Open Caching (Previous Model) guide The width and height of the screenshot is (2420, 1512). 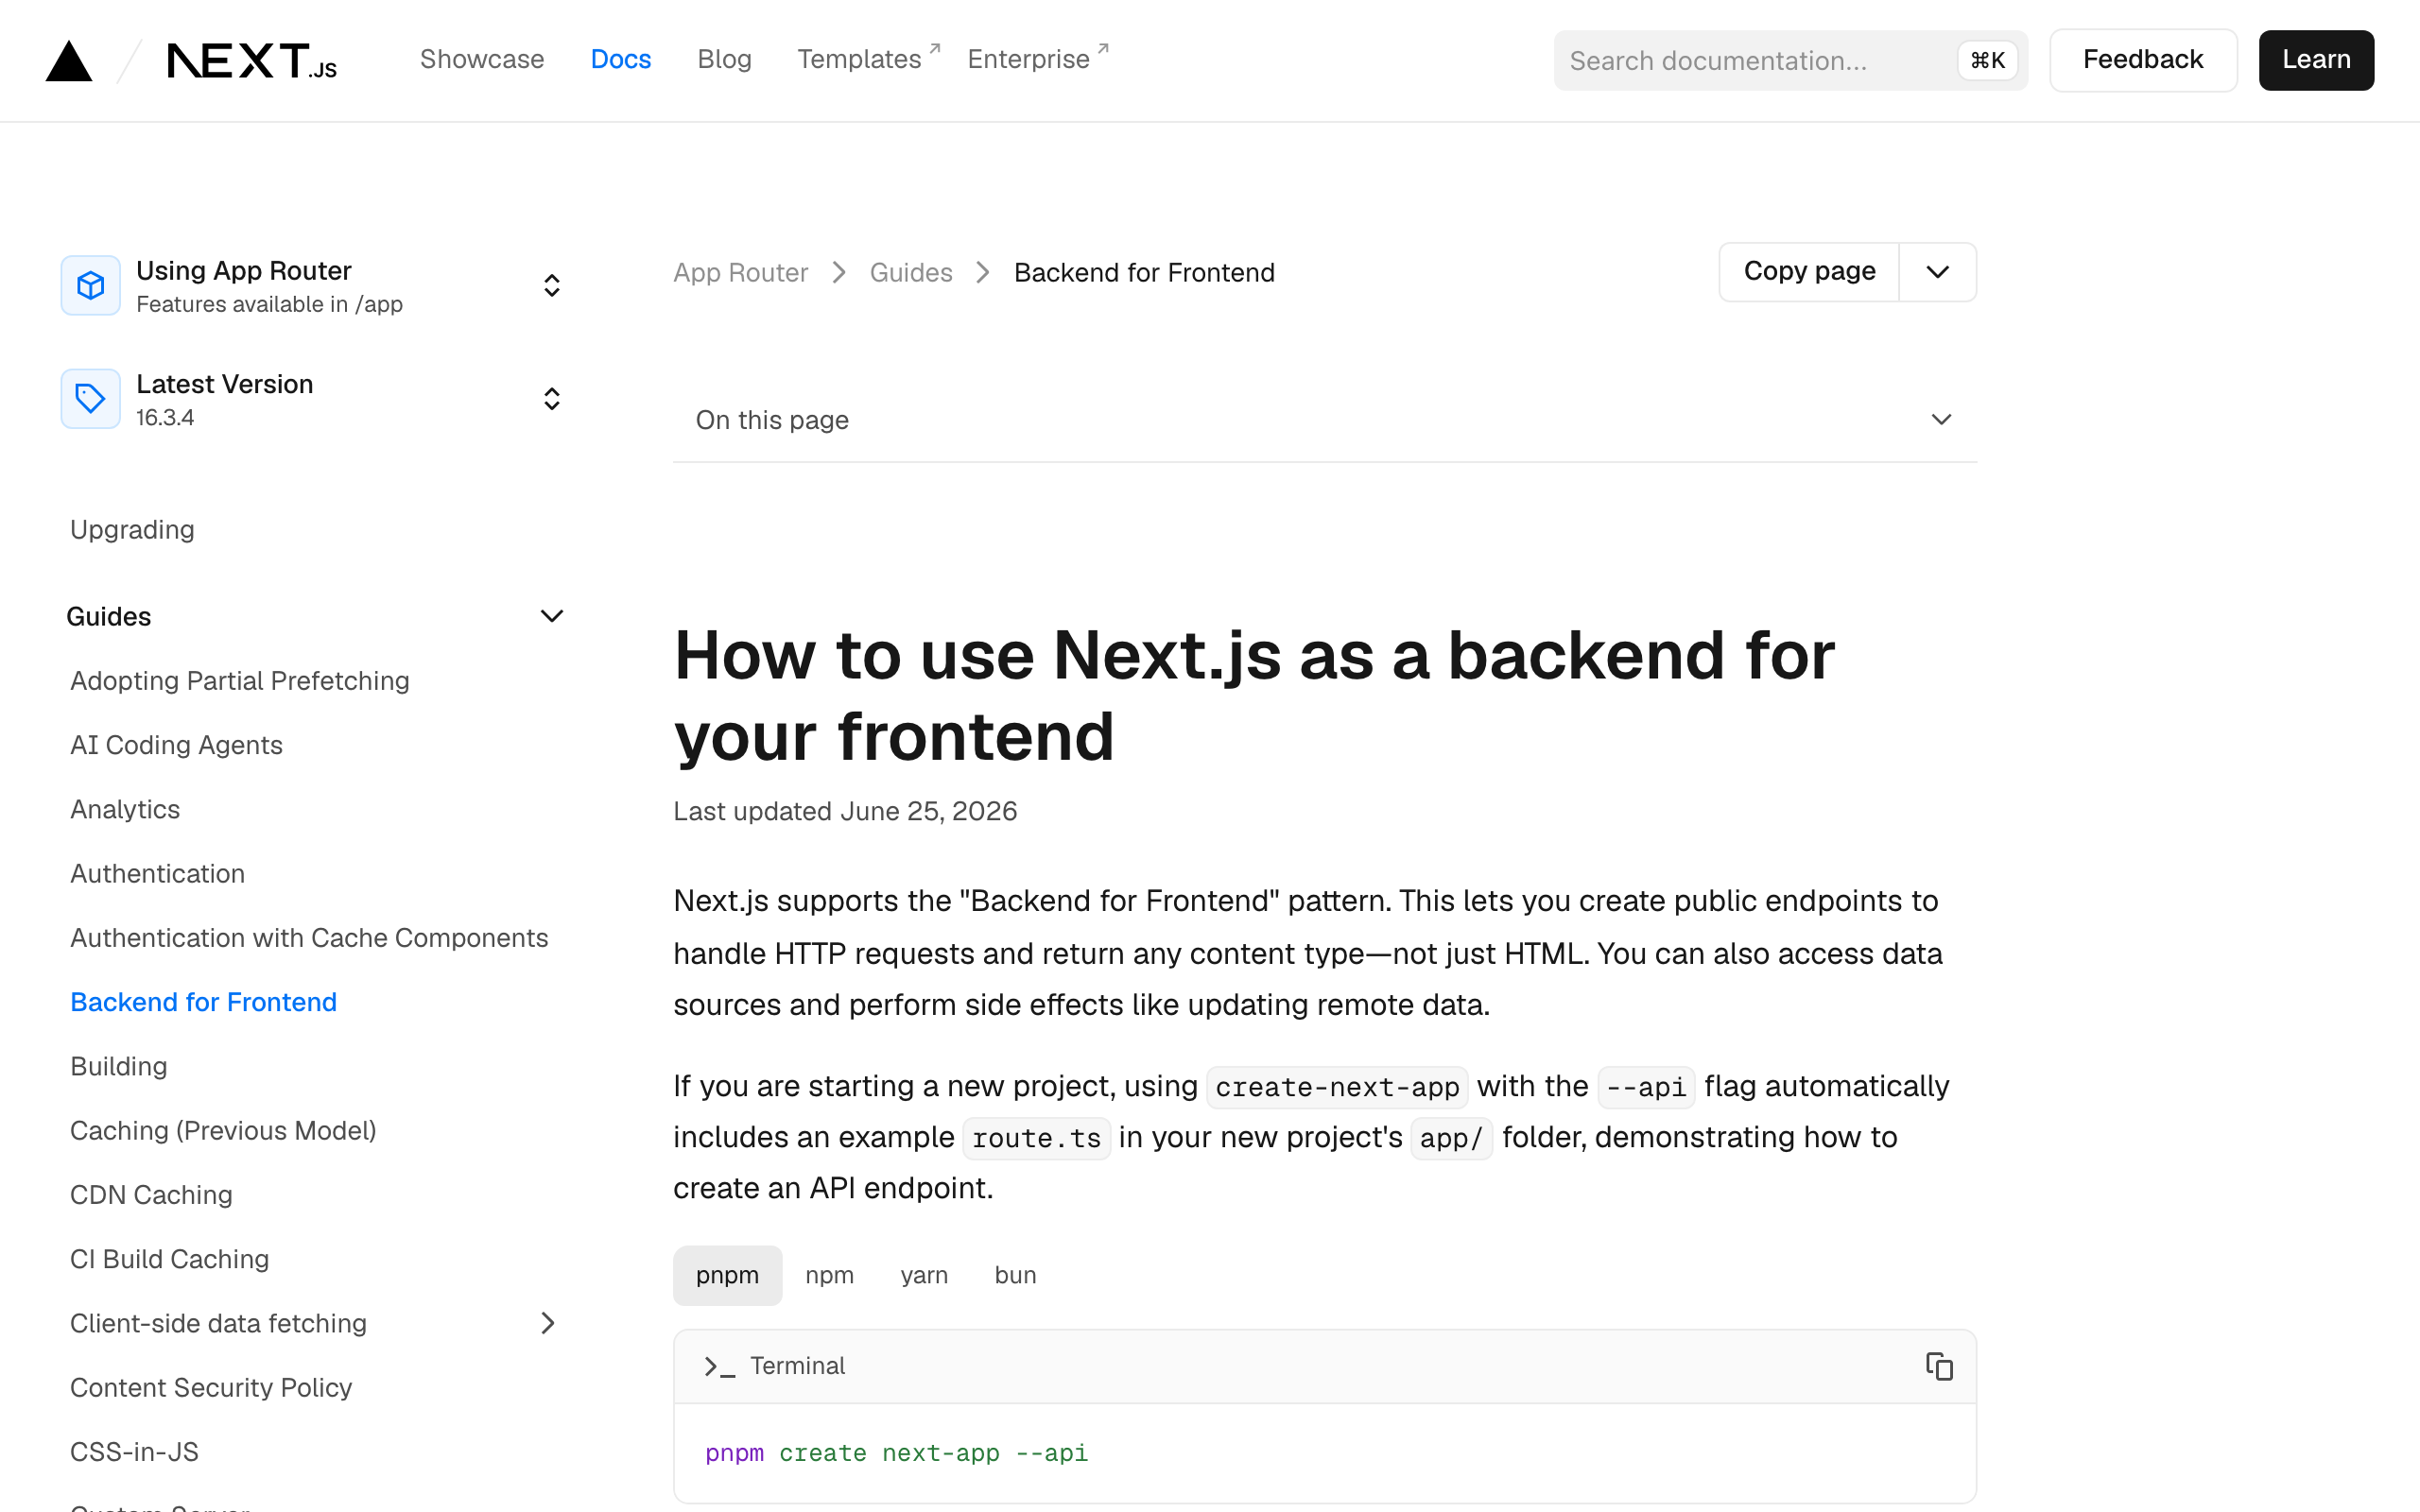point(223,1130)
